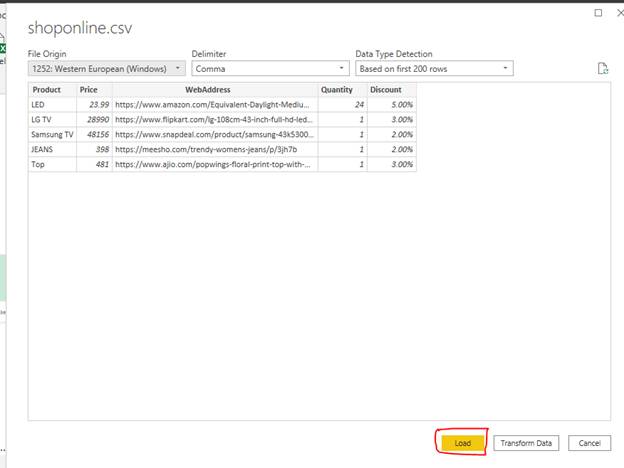Click the Samsung TV product cell
Screen dimensions: 624x468
52,135
